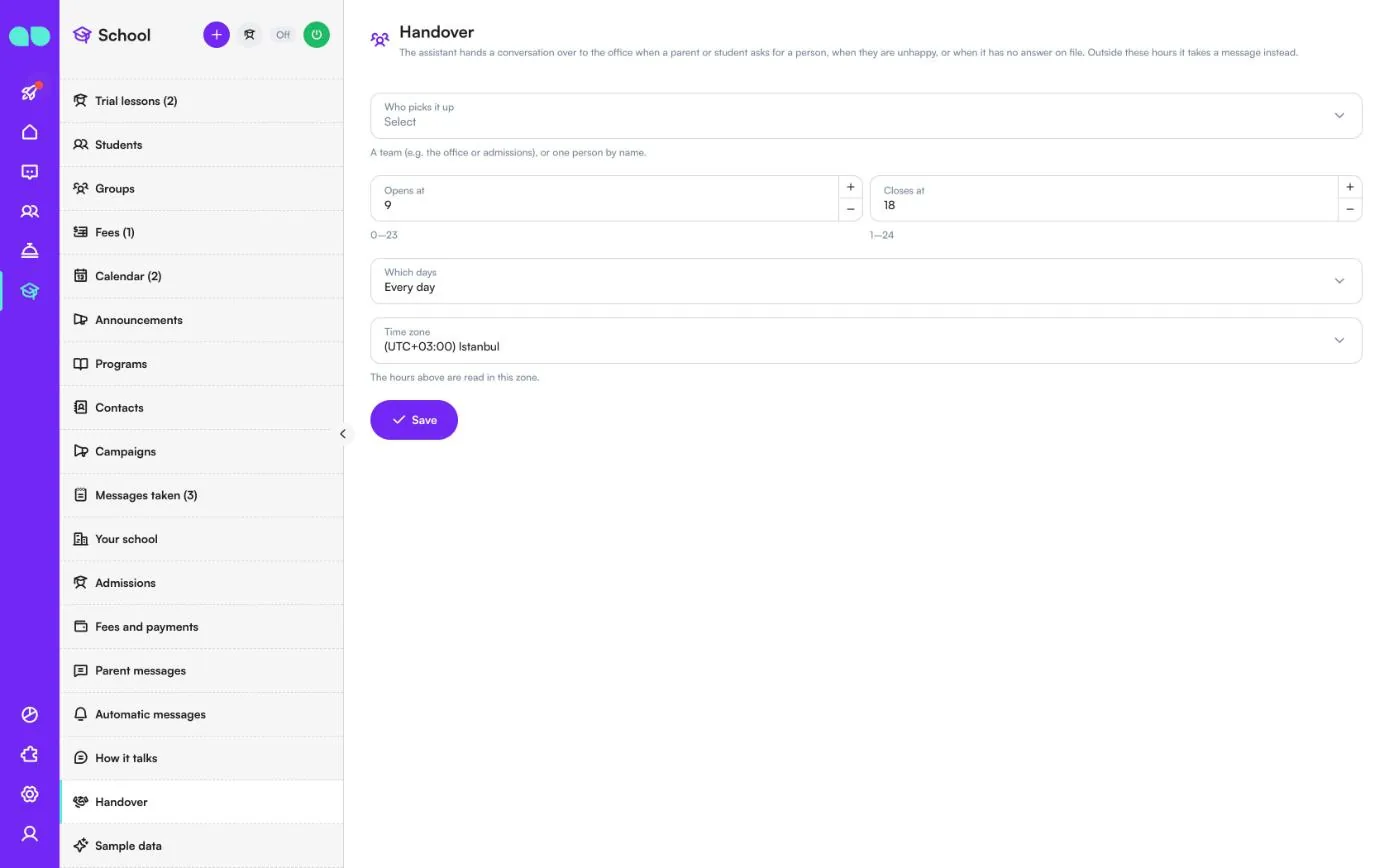
Task: Increase the Closes at hour
Action: [1350, 187]
